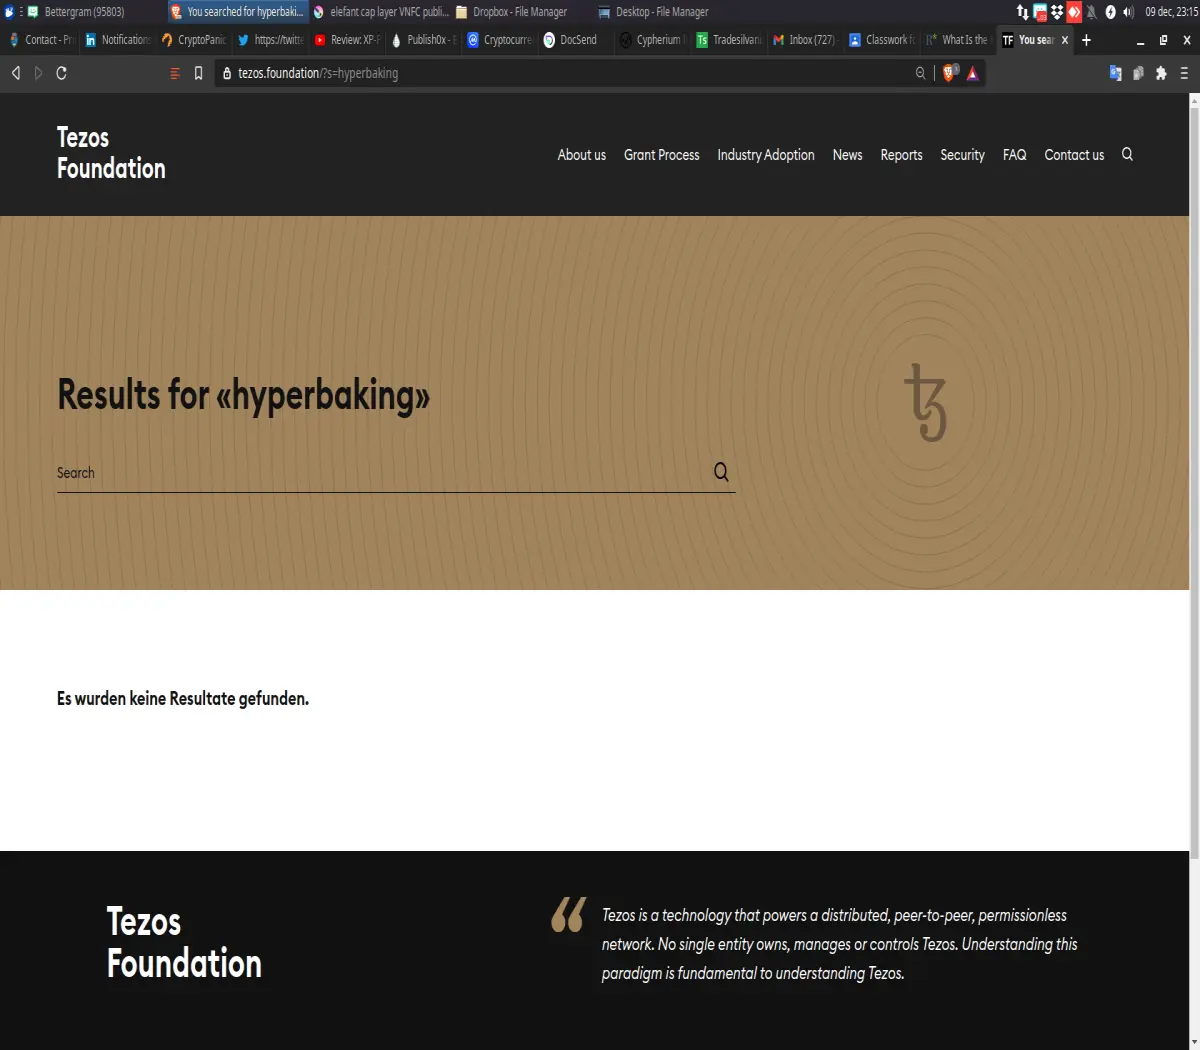Click the clock showing 09 dec, 23:15
Viewport: 1200px width, 1050px height.
pos(1171,12)
